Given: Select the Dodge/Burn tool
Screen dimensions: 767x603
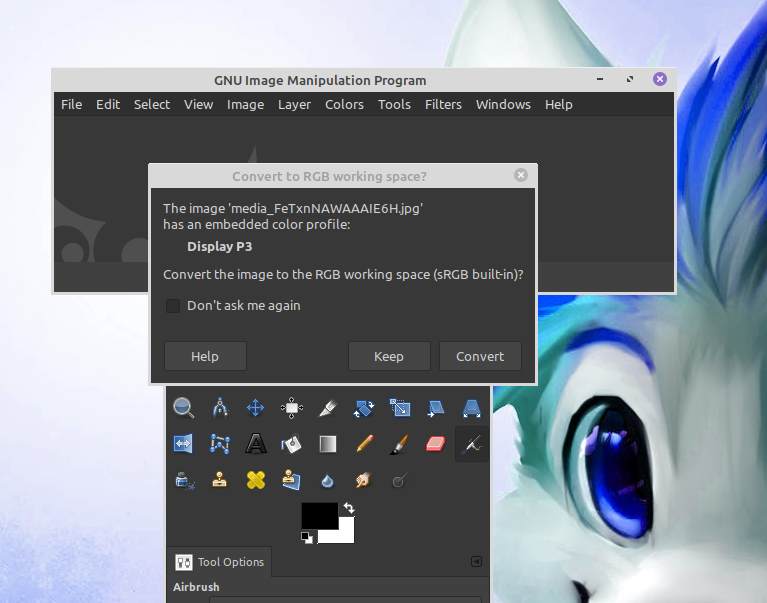Looking at the screenshot, I should pos(399,481).
